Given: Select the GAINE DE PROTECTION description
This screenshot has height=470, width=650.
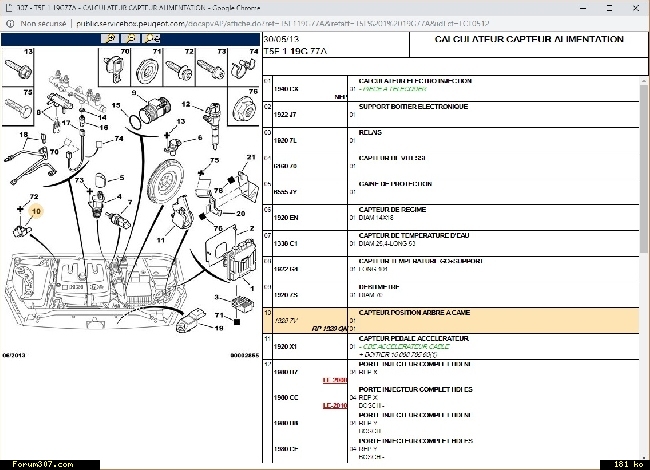Looking at the screenshot, I should point(395,184).
